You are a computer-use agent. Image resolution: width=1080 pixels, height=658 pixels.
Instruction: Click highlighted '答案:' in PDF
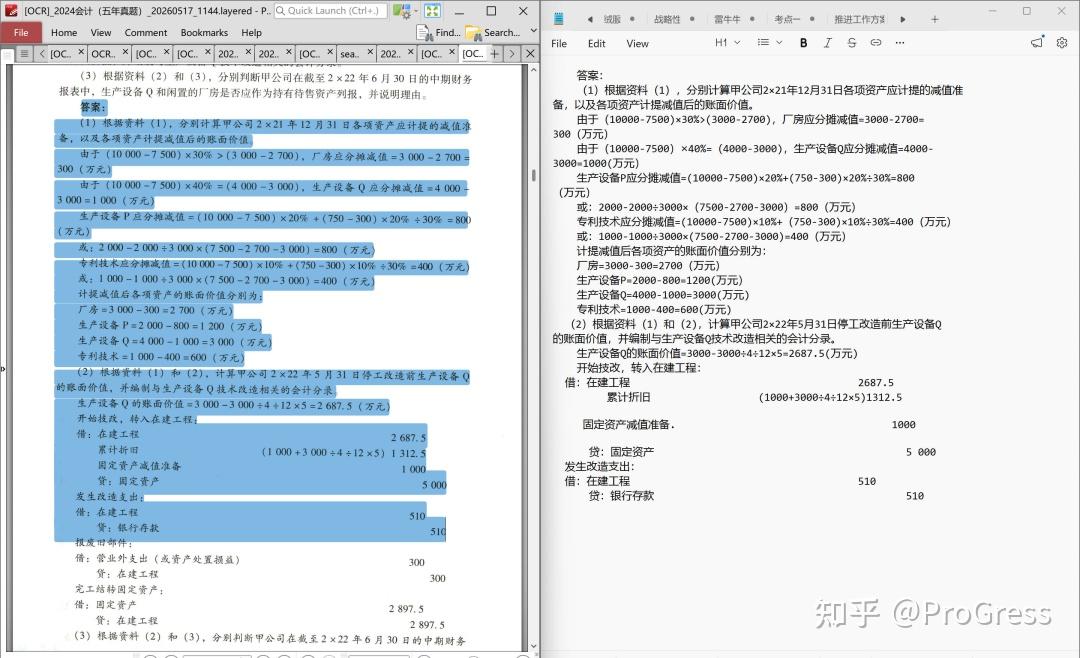click(93, 107)
